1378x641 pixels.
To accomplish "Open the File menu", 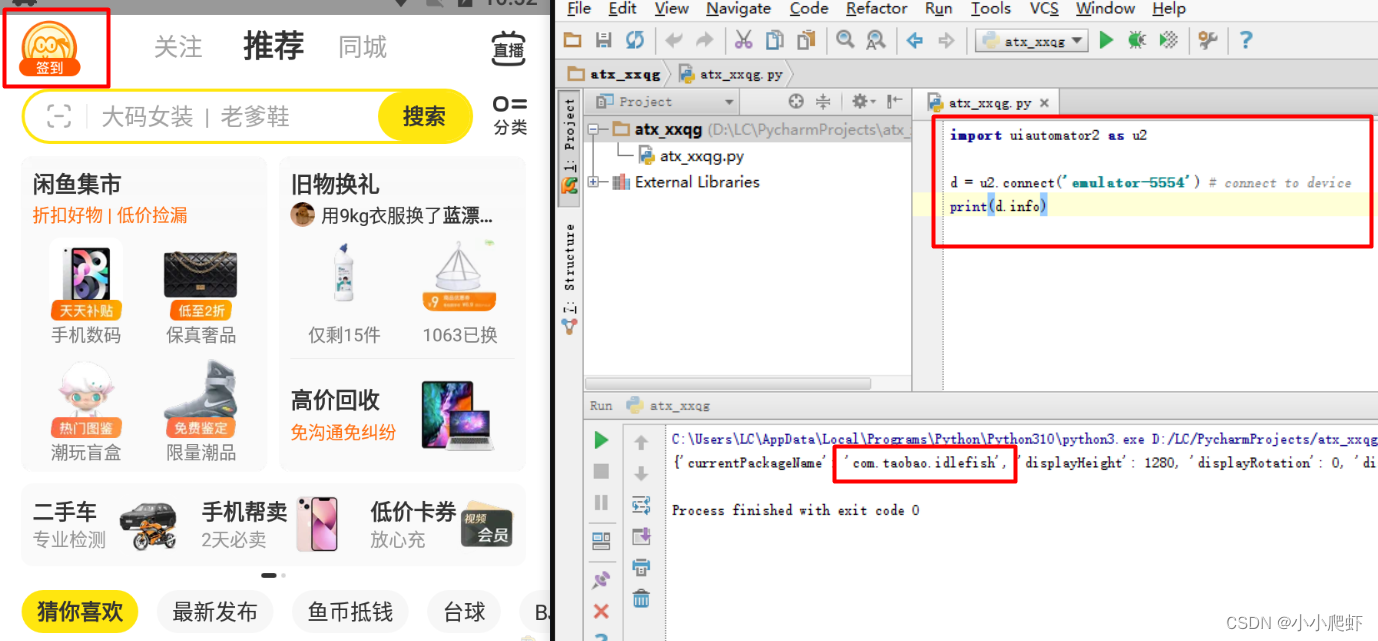I will pos(579,9).
